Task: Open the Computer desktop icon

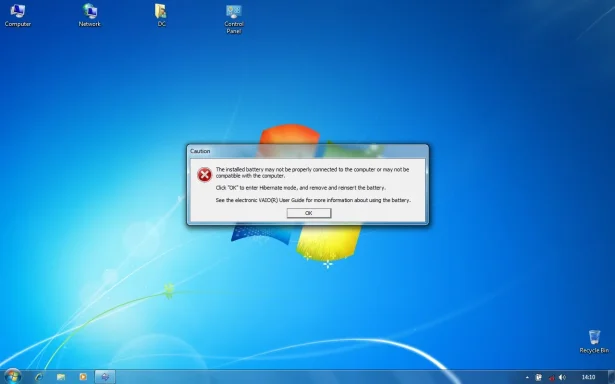Action: (x=18, y=16)
